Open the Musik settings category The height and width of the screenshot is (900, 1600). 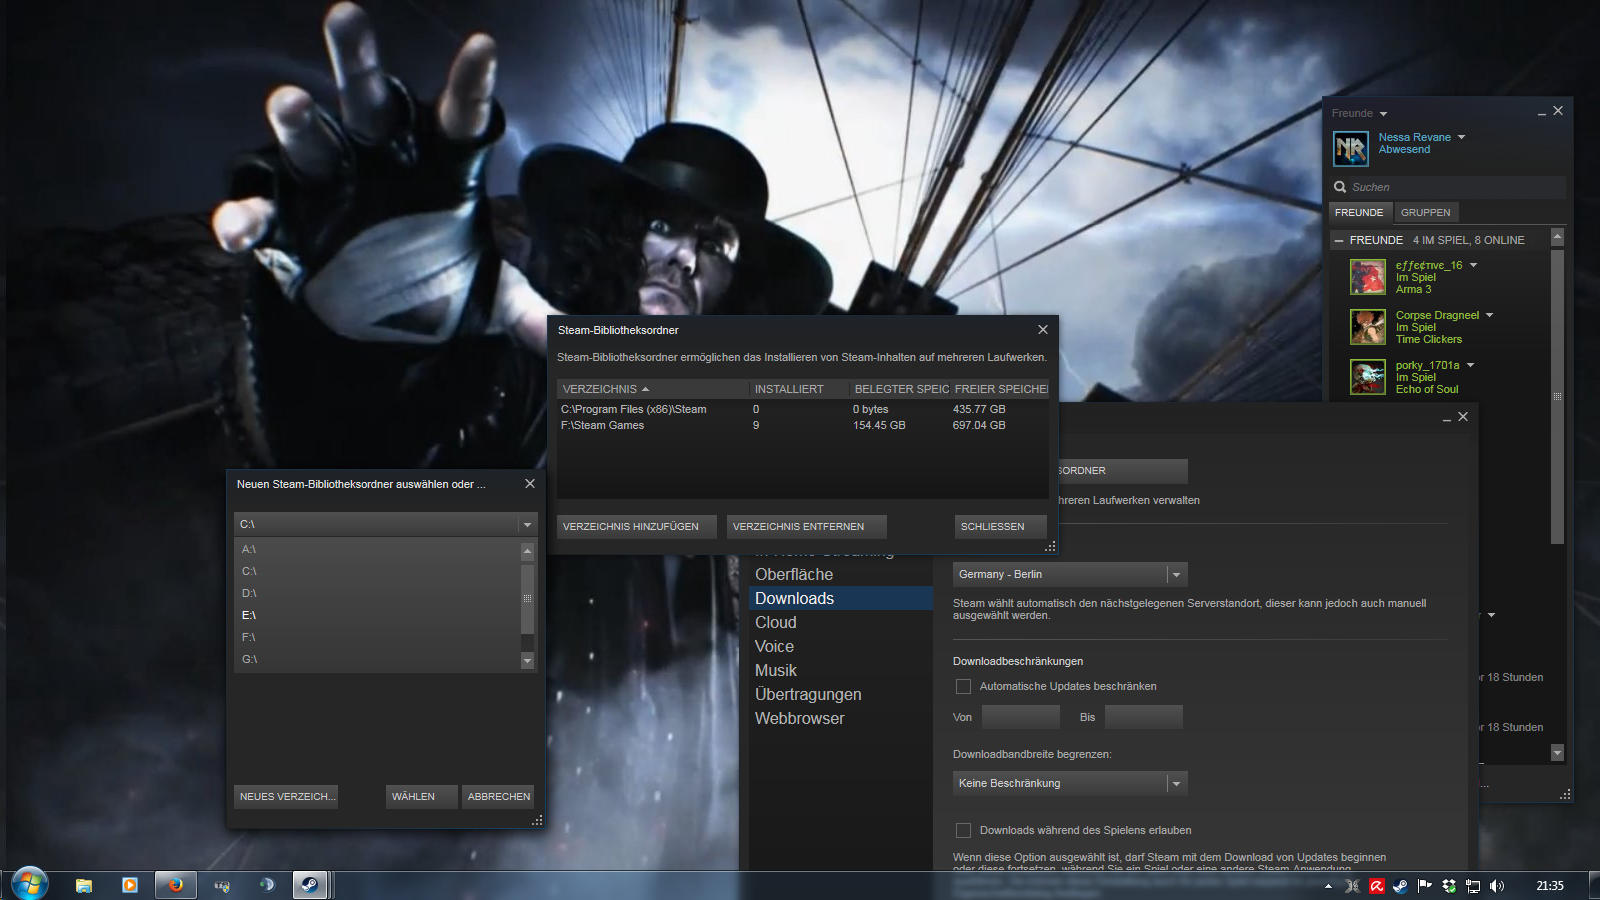[841, 670]
